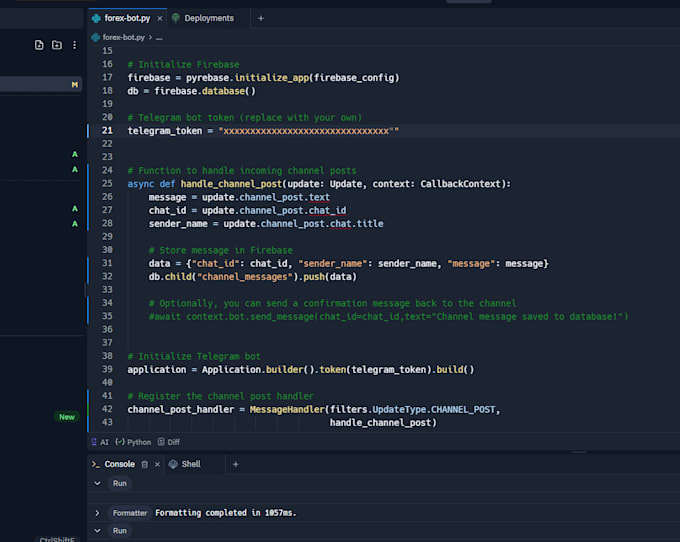This screenshot has width=680, height=542.
Task: Click the Shell tab icon
Action: [173, 464]
